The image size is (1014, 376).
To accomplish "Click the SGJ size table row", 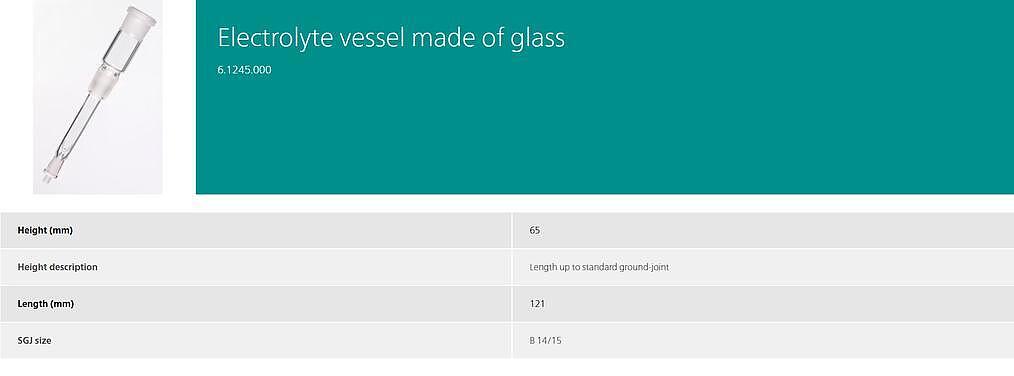I will pos(507,340).
